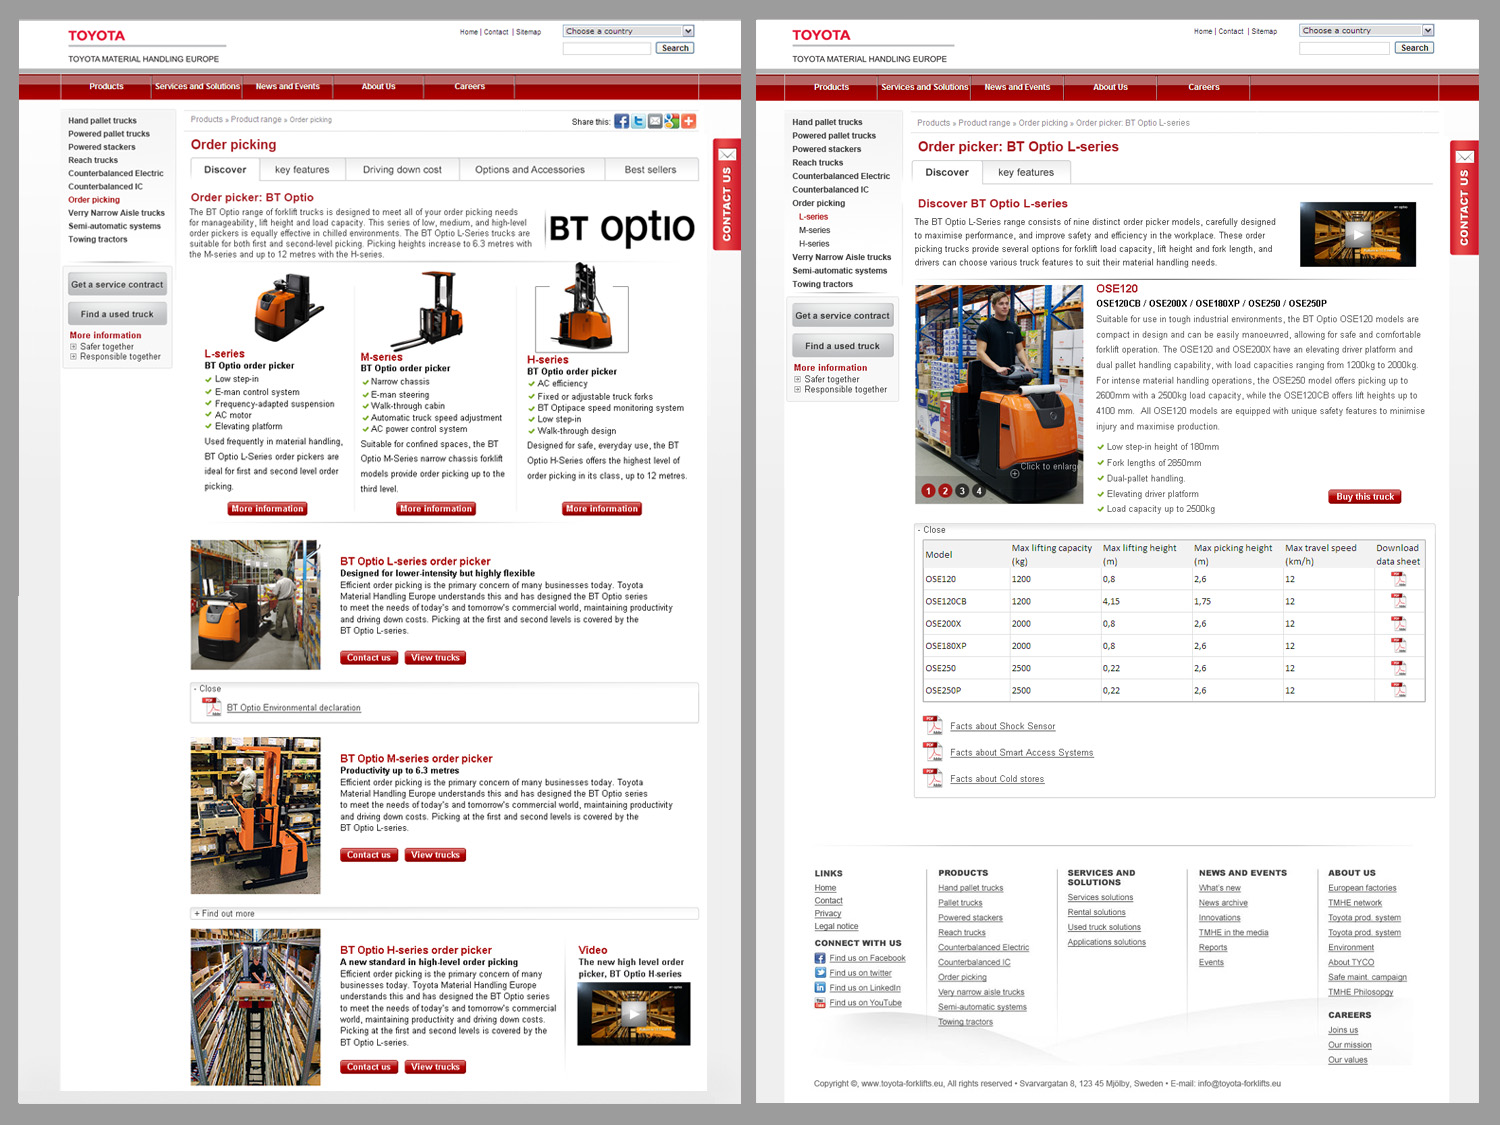Viewport: 1500px width, 1125px height.
Task: Open the 'Best sellers' tab
Action: pos(650,170)
